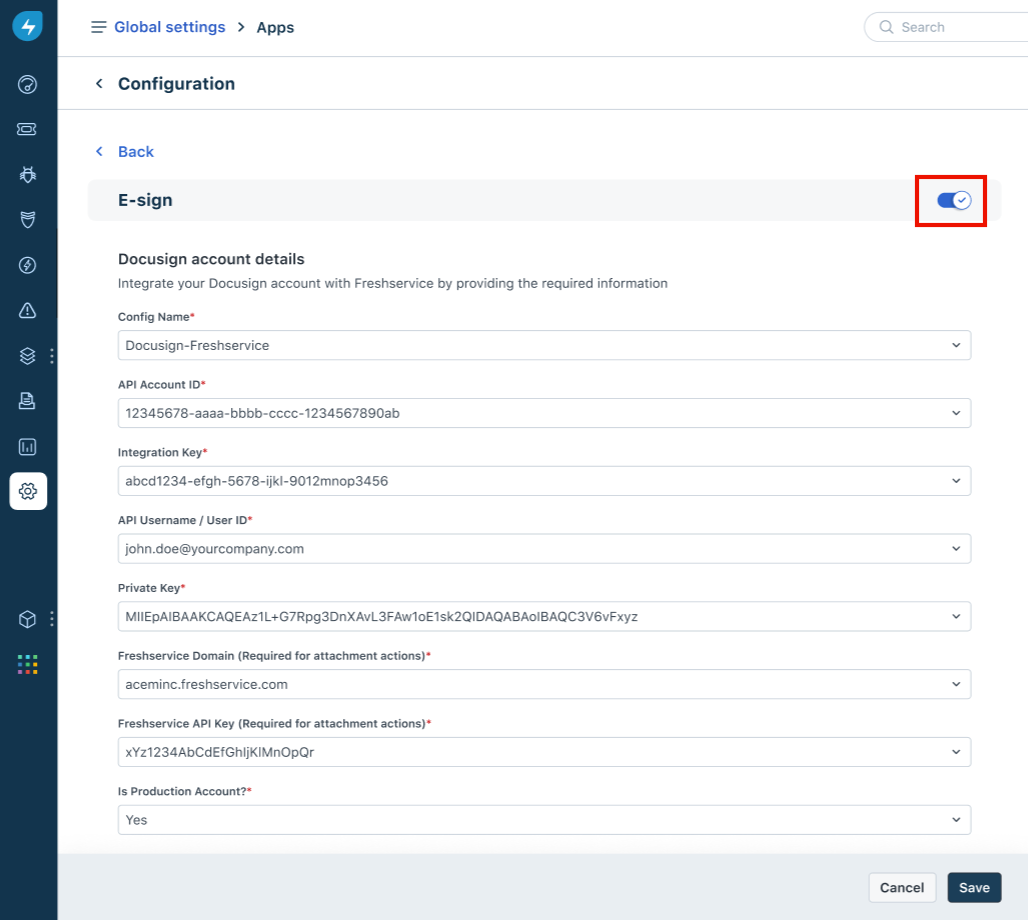
Task: Click the search magnifier icon
Action: pos(886,27)
